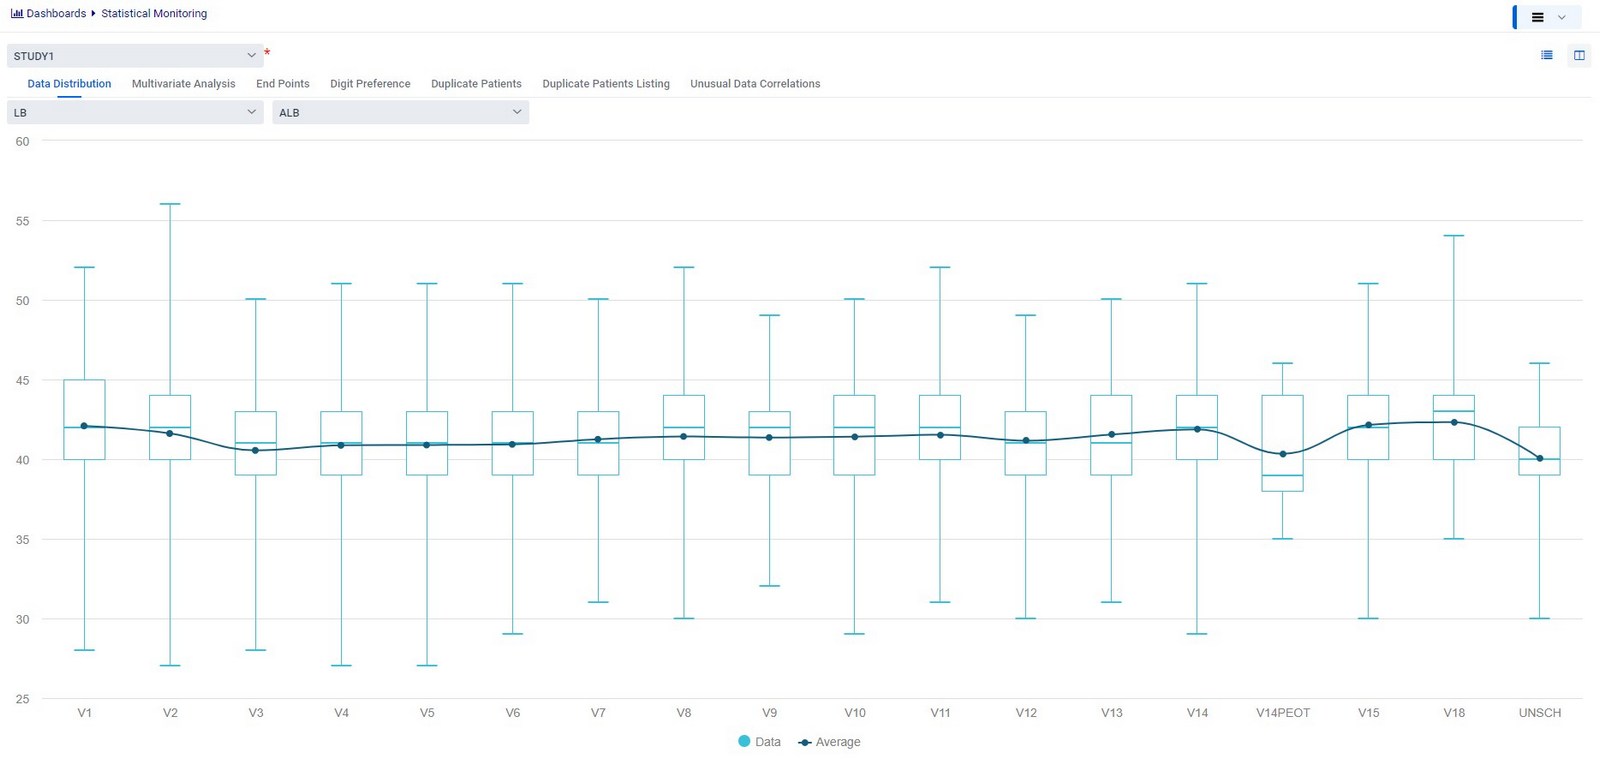Click the Statistical Monitoring breadcrumb
Screen dimensions: 1600x765
click(154, 14)
